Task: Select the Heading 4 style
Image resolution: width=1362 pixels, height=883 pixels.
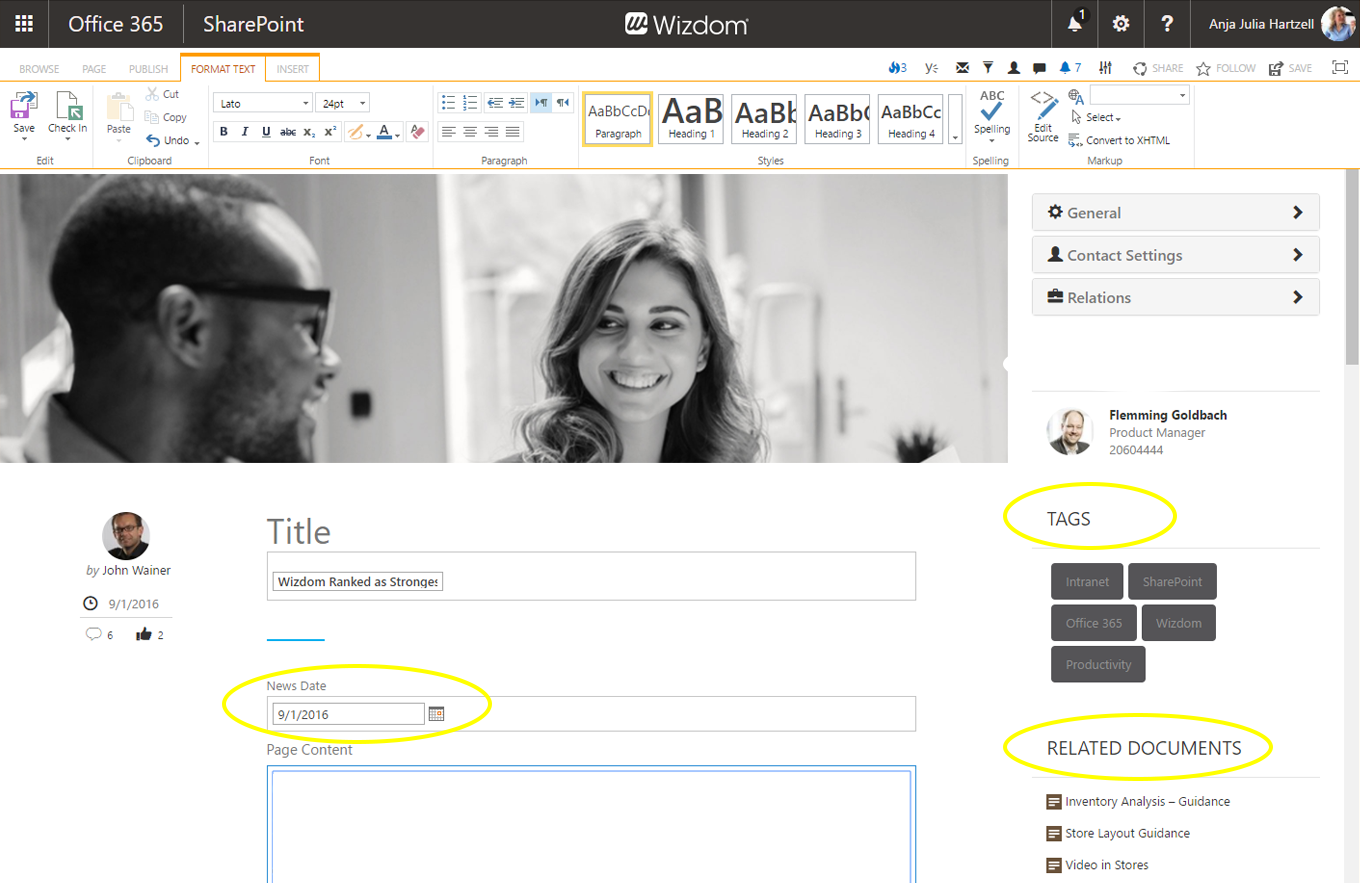Action: point(910,119)
